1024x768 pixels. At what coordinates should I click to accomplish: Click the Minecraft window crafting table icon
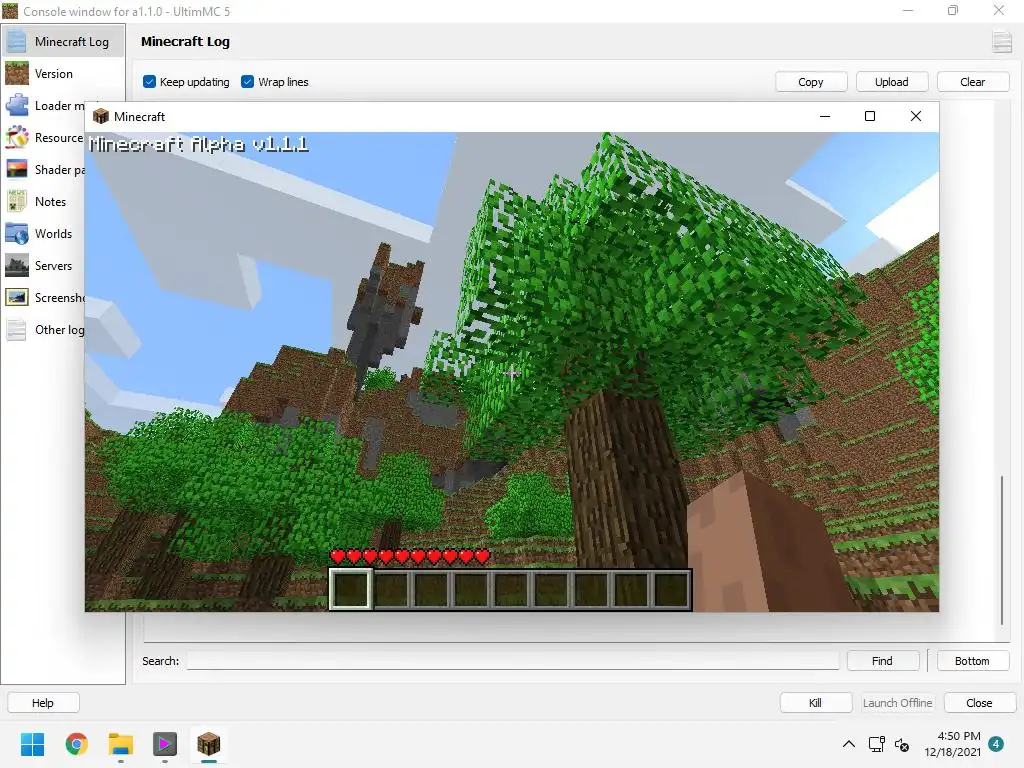pos(100,116)
